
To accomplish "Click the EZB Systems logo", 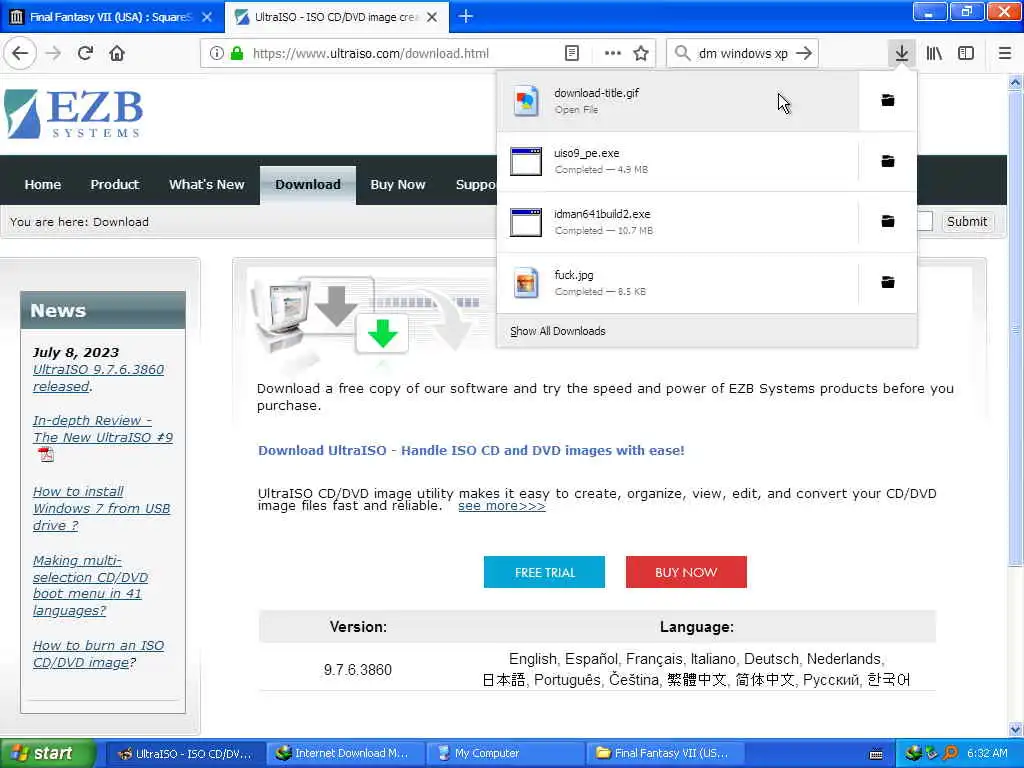I will (x=73, y=114).
